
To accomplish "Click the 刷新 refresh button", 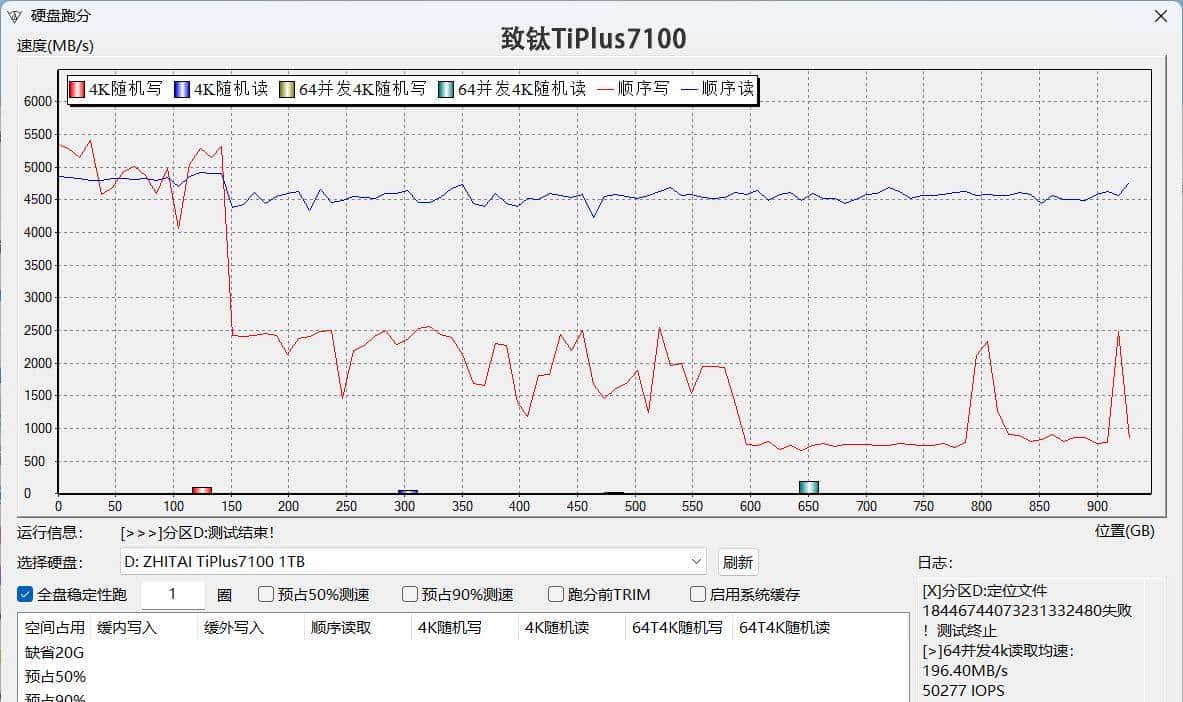I will (x=738, y=562).
